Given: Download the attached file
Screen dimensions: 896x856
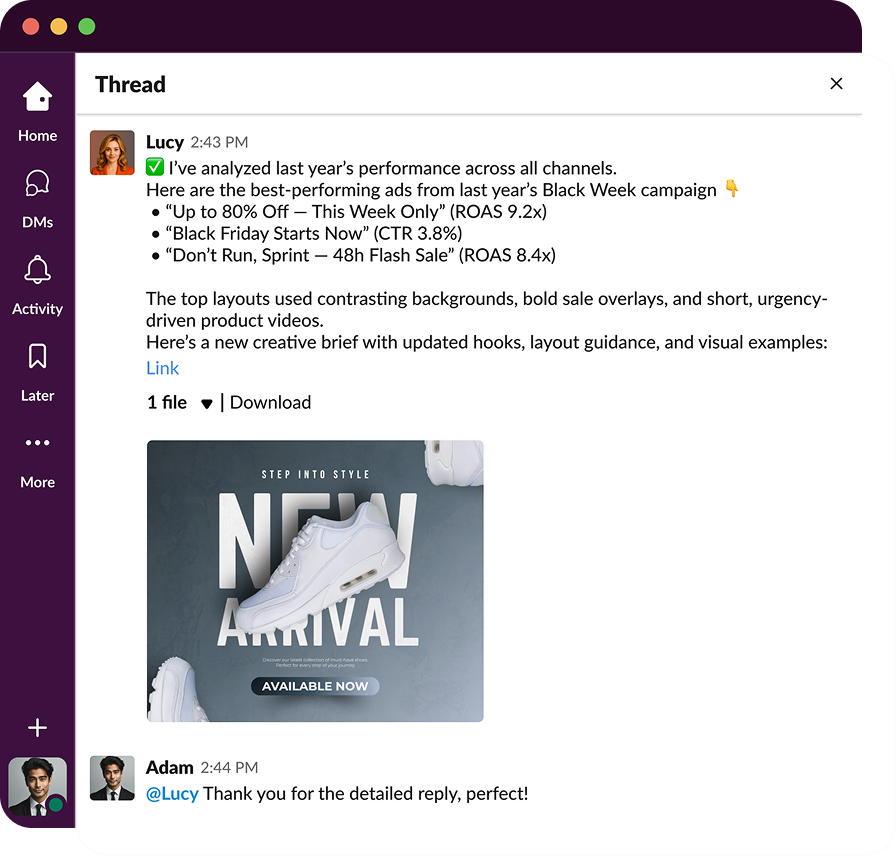Looking at the screenshot, I should [270, 403].
